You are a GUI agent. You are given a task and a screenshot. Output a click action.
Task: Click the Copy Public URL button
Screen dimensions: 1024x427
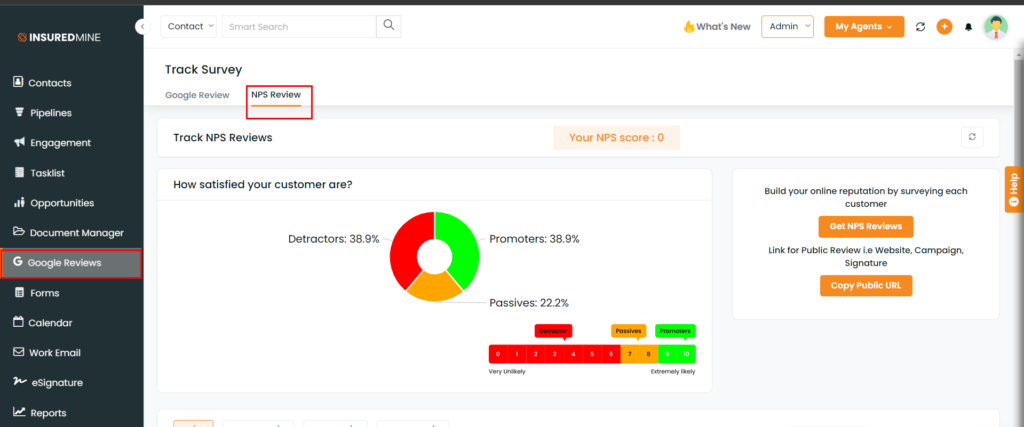[865, 286]
